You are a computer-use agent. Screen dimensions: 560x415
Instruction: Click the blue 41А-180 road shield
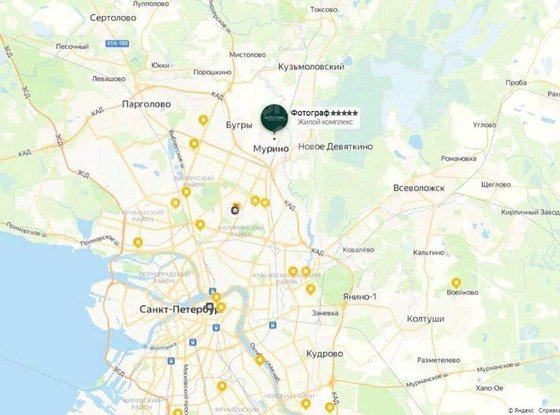pyautogui.click(x=117, y=44)
